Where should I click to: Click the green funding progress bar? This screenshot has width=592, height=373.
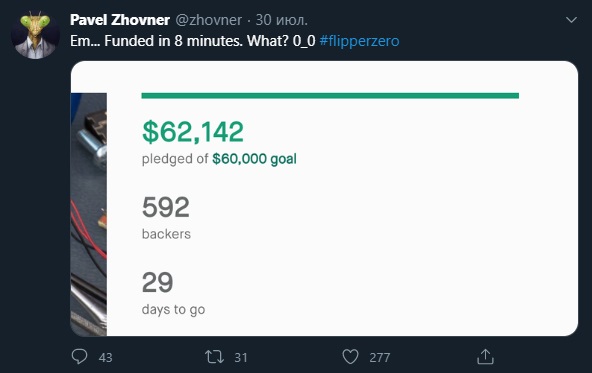(330, 96)
